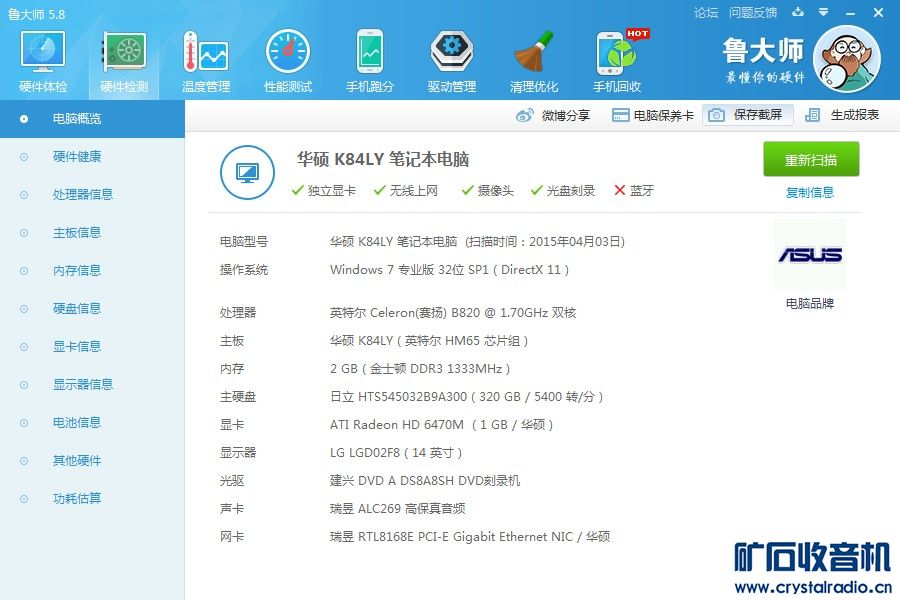Click 蓝牙 unavailable indicator

(634, 191)
